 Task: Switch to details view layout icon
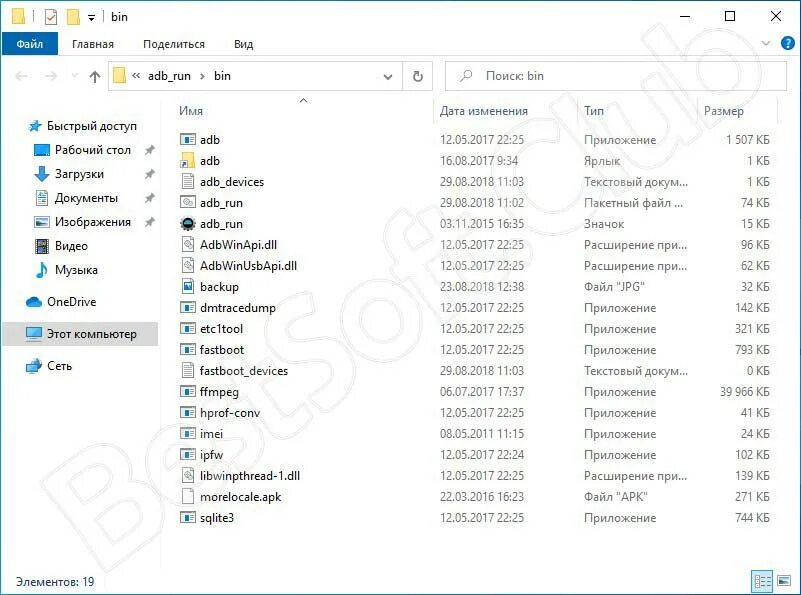pyautogui.click(x=763, y=581)
